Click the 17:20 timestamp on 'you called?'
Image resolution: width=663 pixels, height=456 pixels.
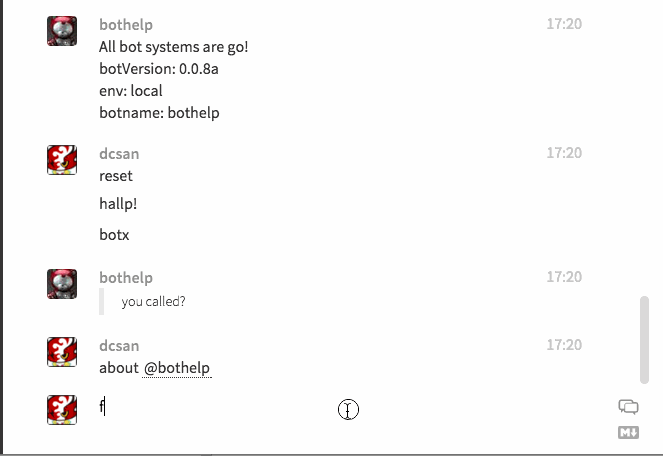pyautogui.click(x=564, y=277)
